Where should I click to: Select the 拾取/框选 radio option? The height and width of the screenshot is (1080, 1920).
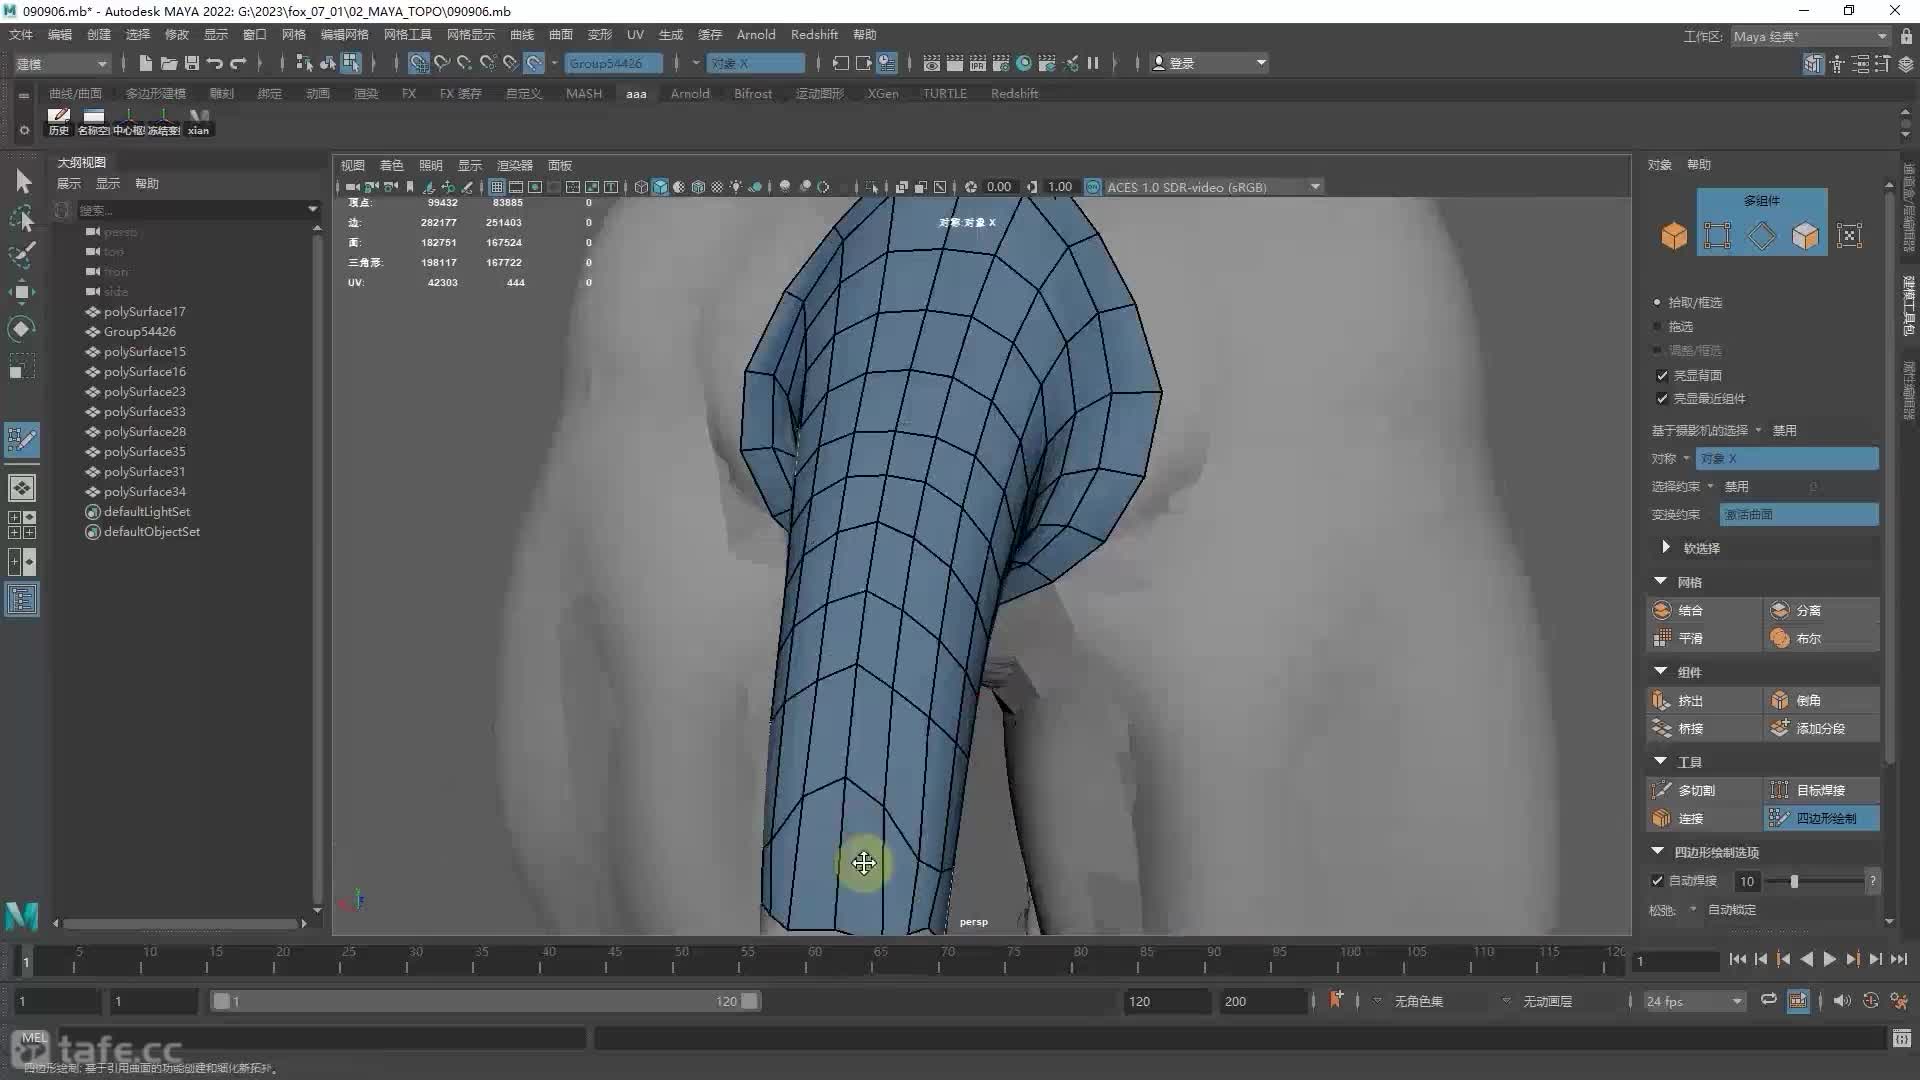1657,302
